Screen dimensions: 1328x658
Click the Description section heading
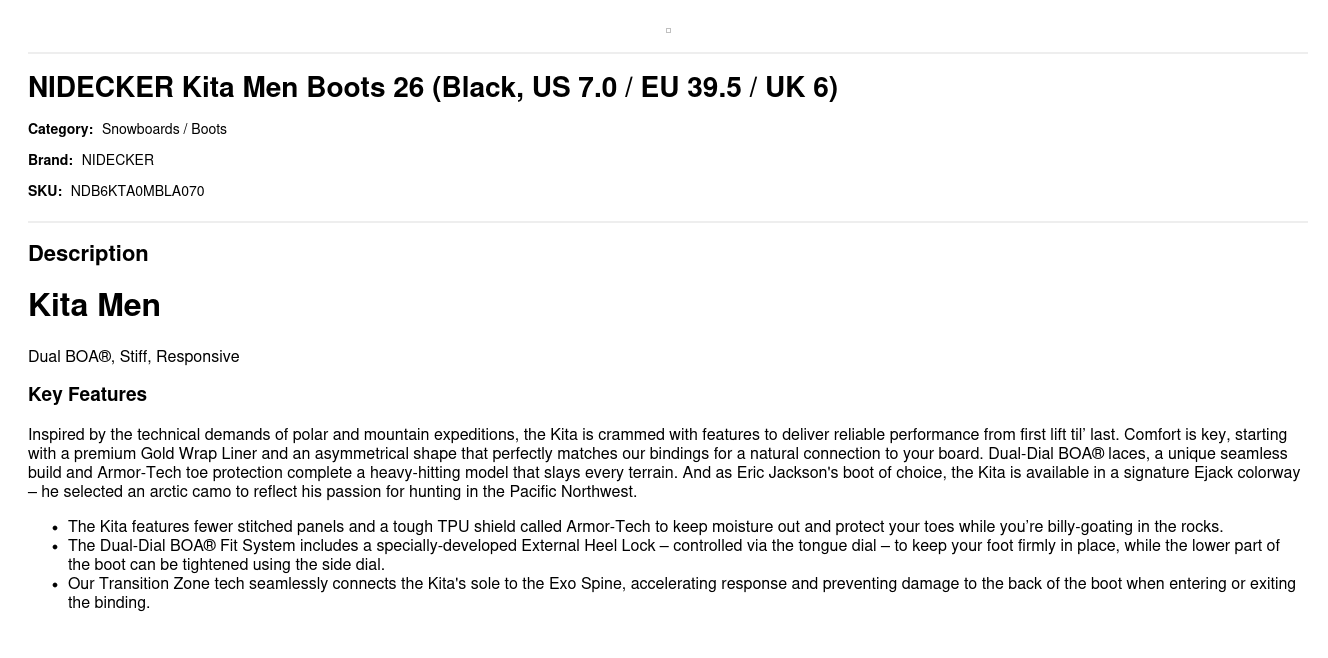pos(88,254)
